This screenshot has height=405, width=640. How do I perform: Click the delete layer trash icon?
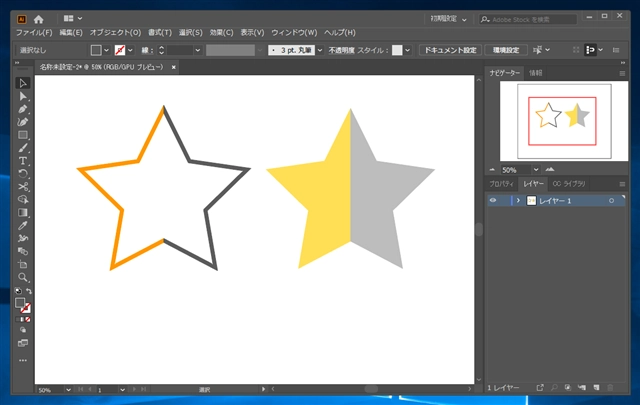tap(610, 387)
